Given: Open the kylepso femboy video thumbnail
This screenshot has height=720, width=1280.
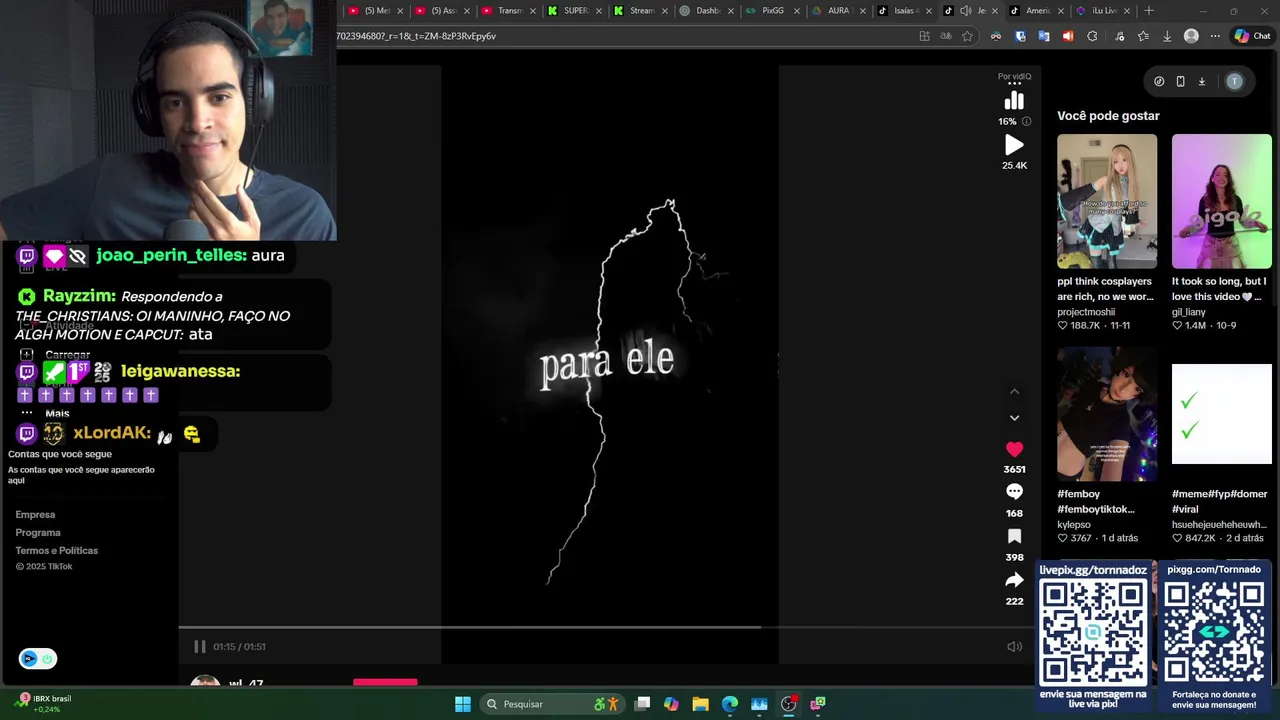Looking at the screenshot, I should click(x=1107, y=414).
